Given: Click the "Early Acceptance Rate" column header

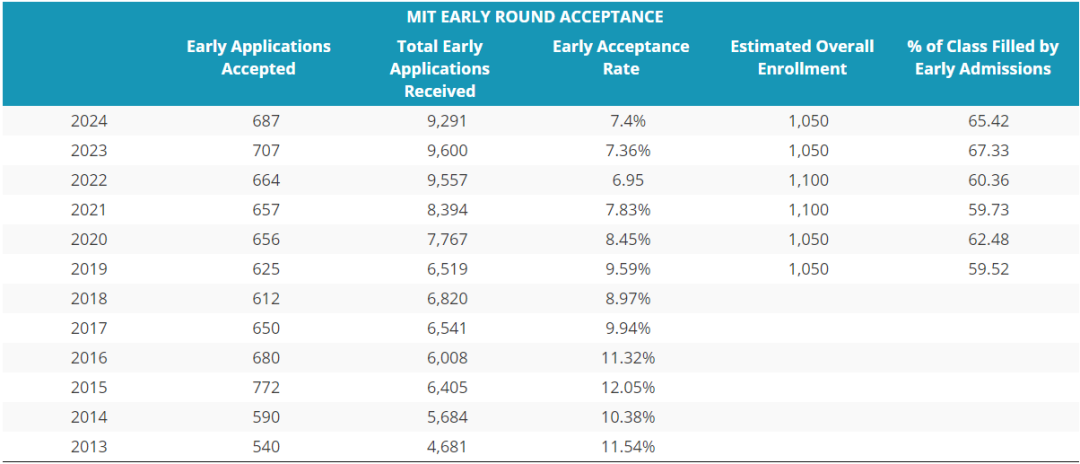Looking at the screenshot, I should point(621,58).
